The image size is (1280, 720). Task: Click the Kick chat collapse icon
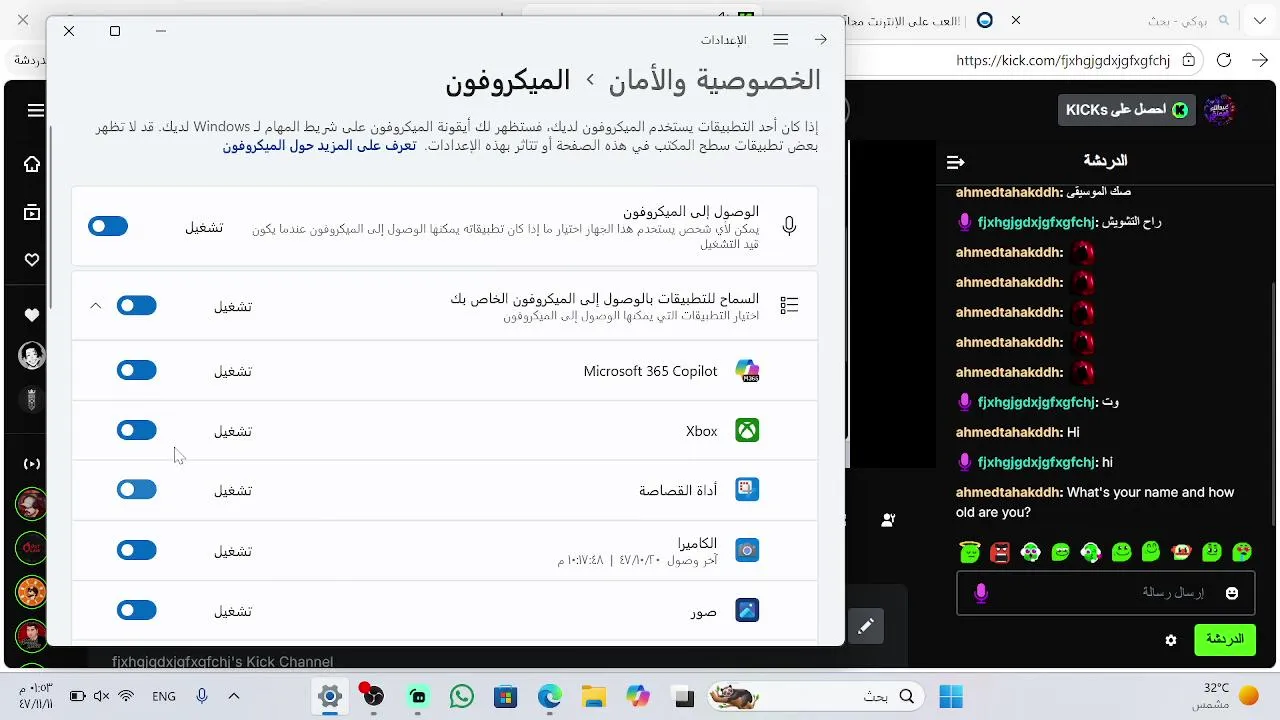[955, 162]
